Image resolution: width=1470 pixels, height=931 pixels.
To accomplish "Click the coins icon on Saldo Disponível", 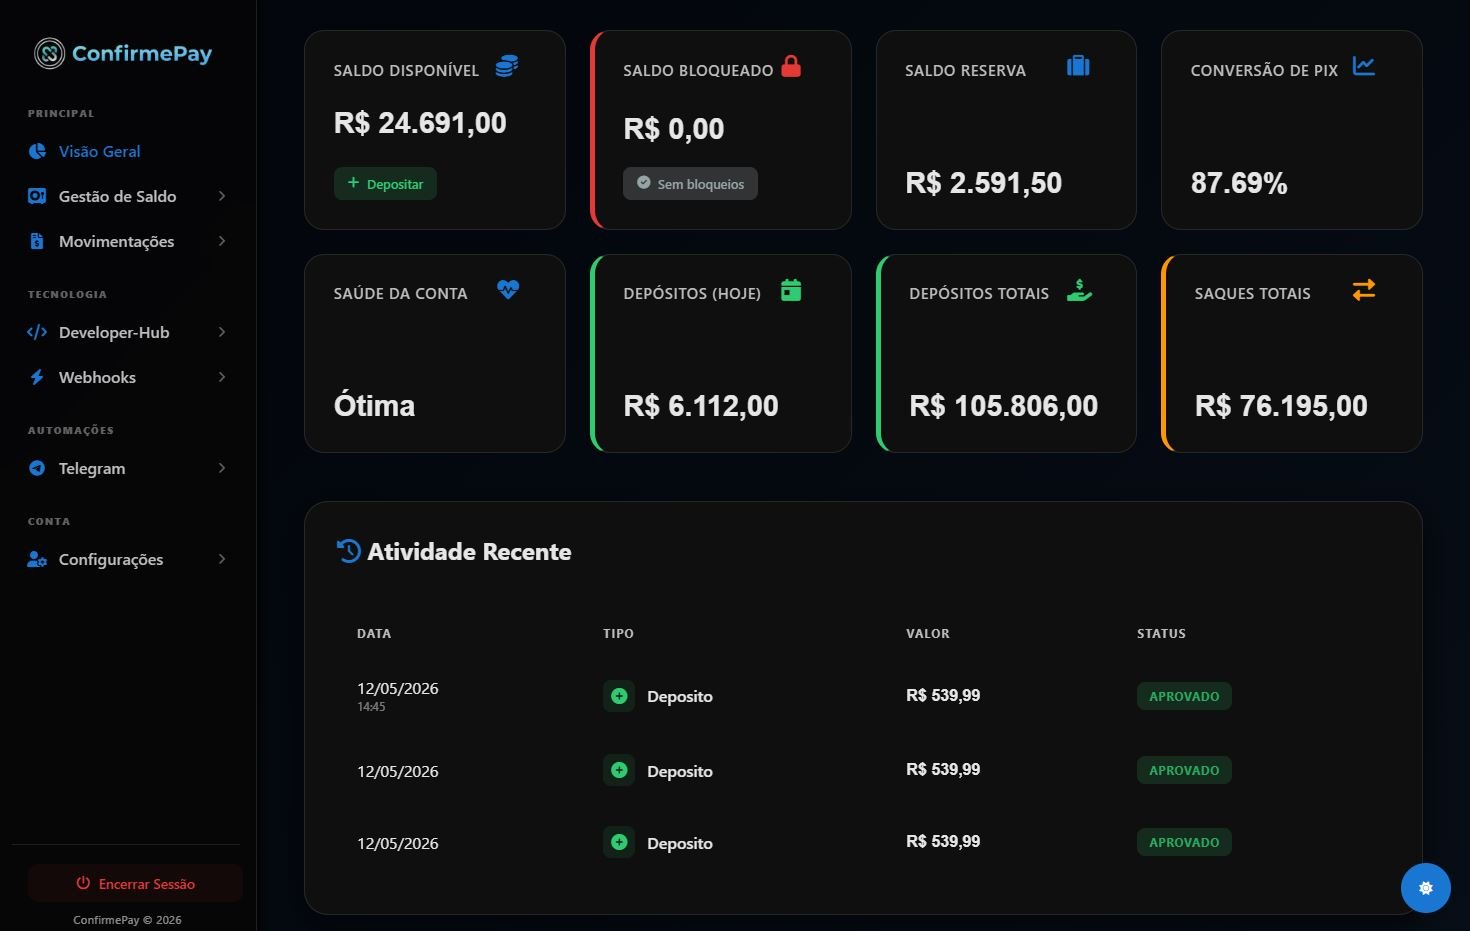I will pos(507,66).
